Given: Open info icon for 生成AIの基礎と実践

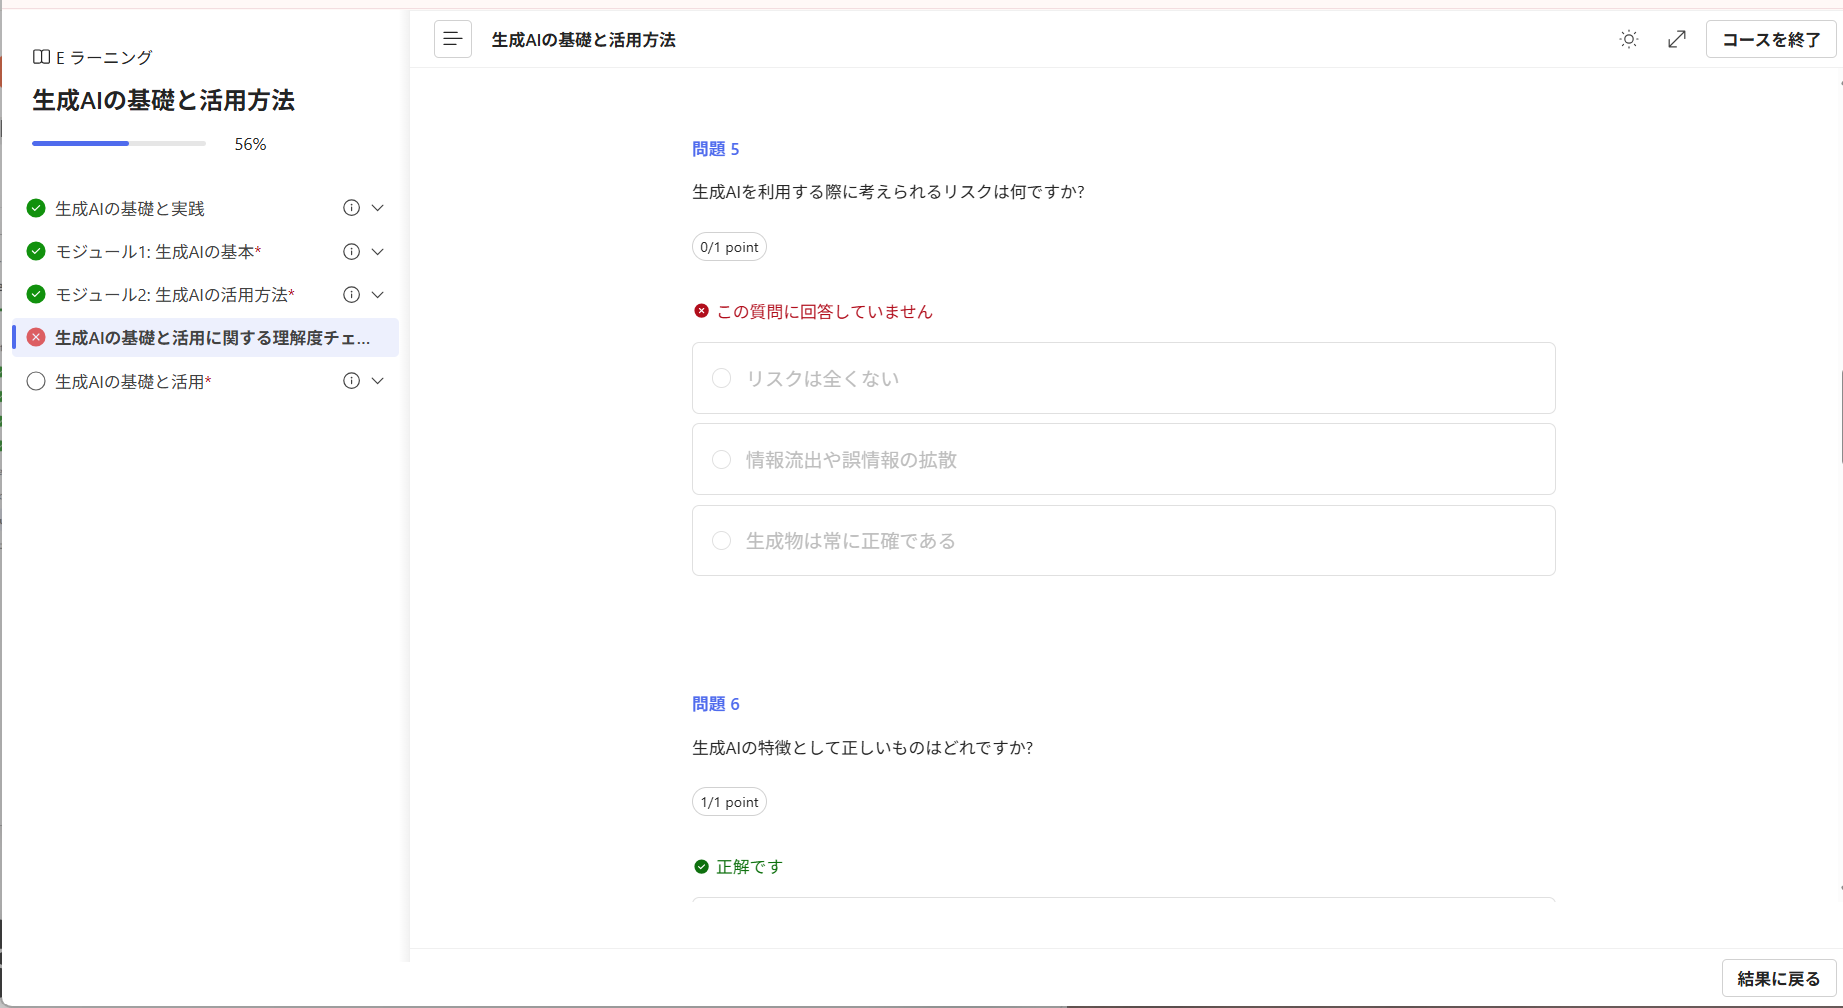Looking at the screenshot, I should [351, 208].
